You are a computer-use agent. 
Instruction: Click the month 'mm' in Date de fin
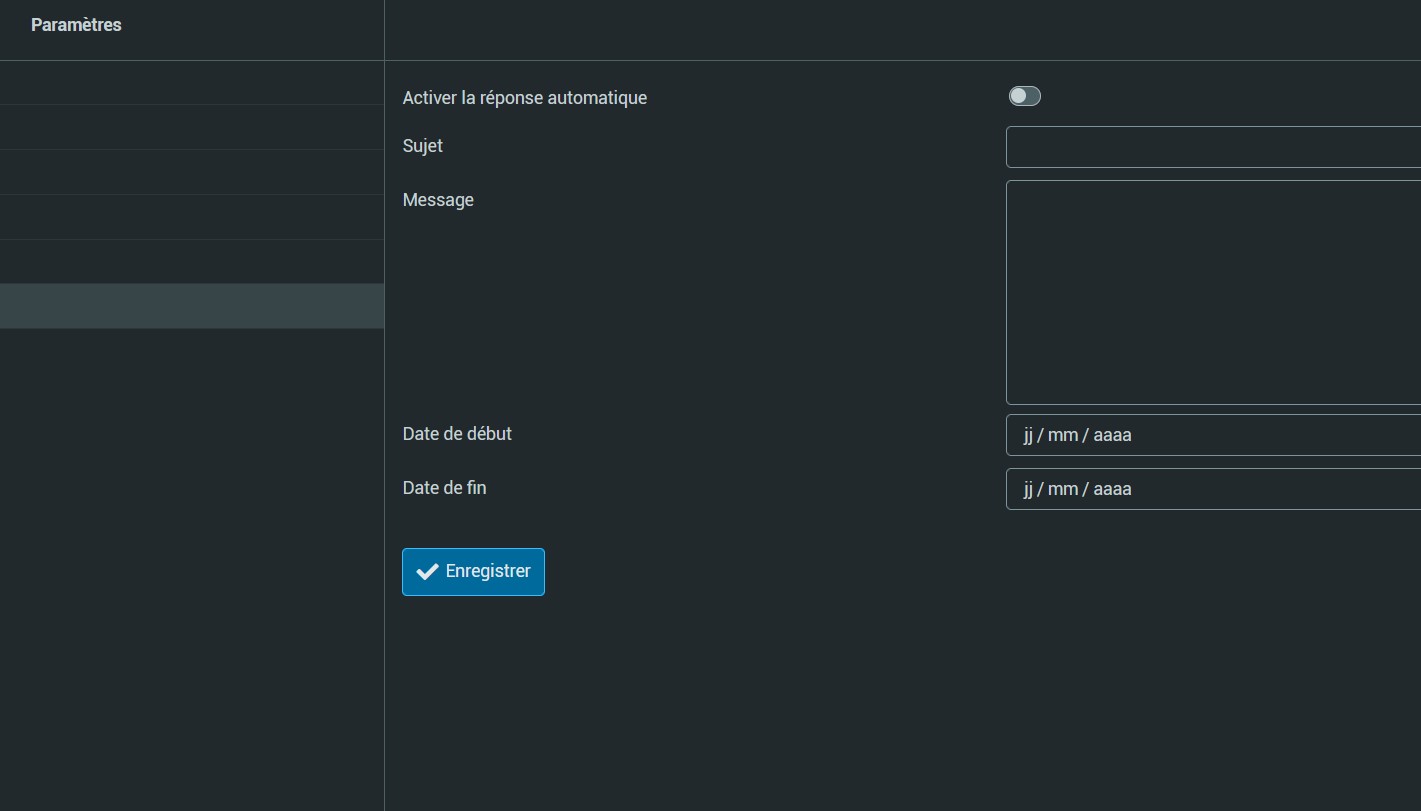tap(1062, 489)
